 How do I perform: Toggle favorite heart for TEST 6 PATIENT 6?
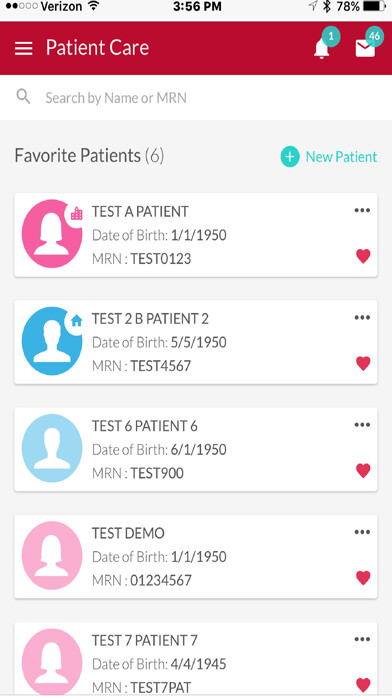click(363, 471)
